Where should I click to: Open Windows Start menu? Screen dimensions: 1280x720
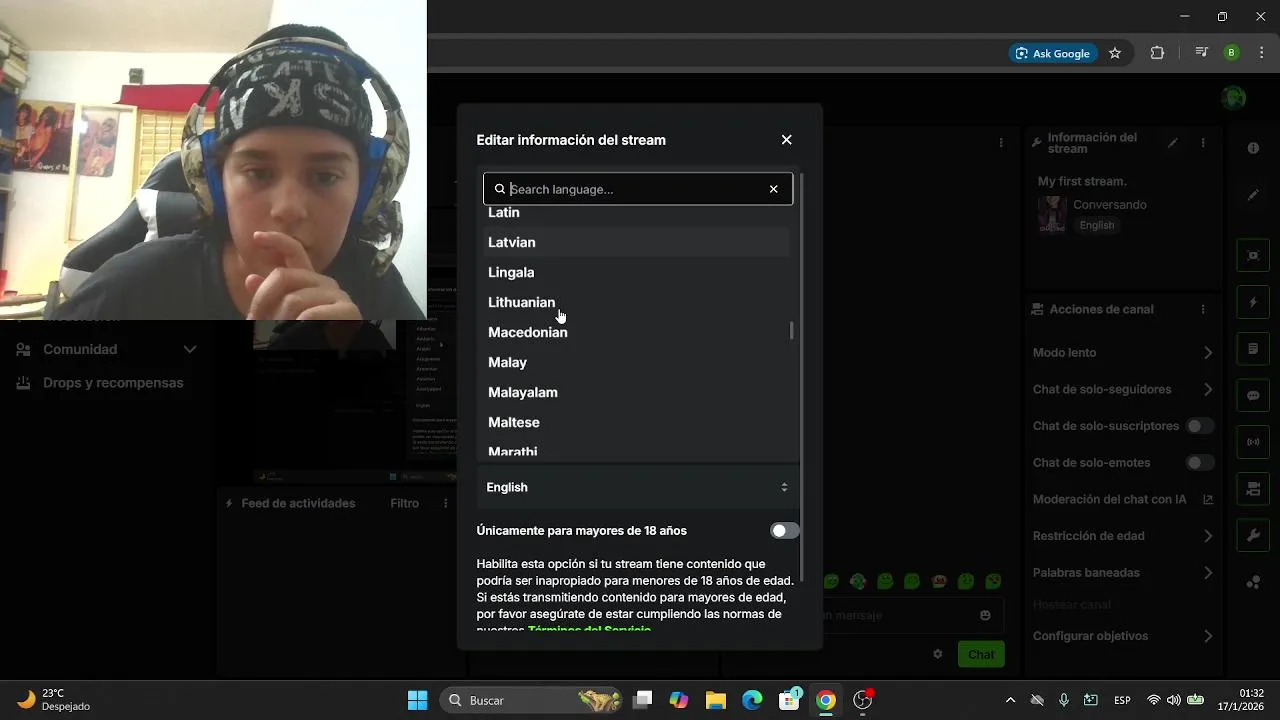pyautogui.click(x=418, y=700)
